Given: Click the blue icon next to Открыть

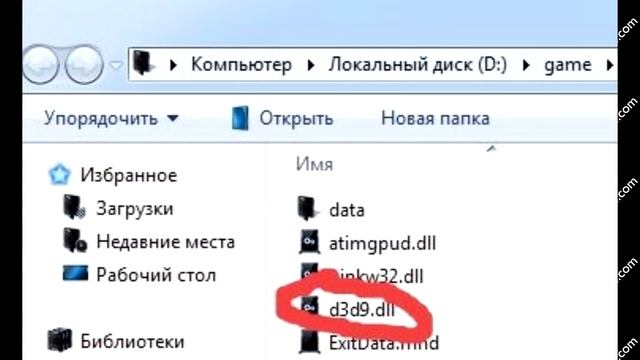Looking at the screenshot, I should [x=240, y=118].
